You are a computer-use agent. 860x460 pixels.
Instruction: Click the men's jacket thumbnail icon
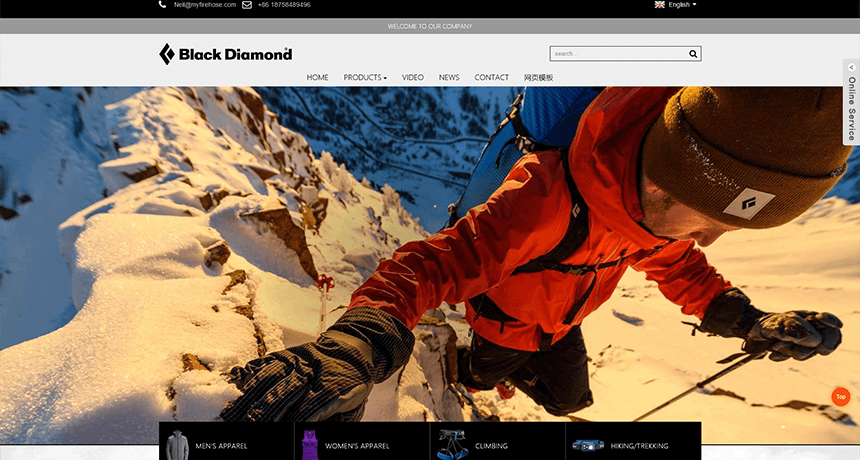pyautogui.click(x=178, y=444)
